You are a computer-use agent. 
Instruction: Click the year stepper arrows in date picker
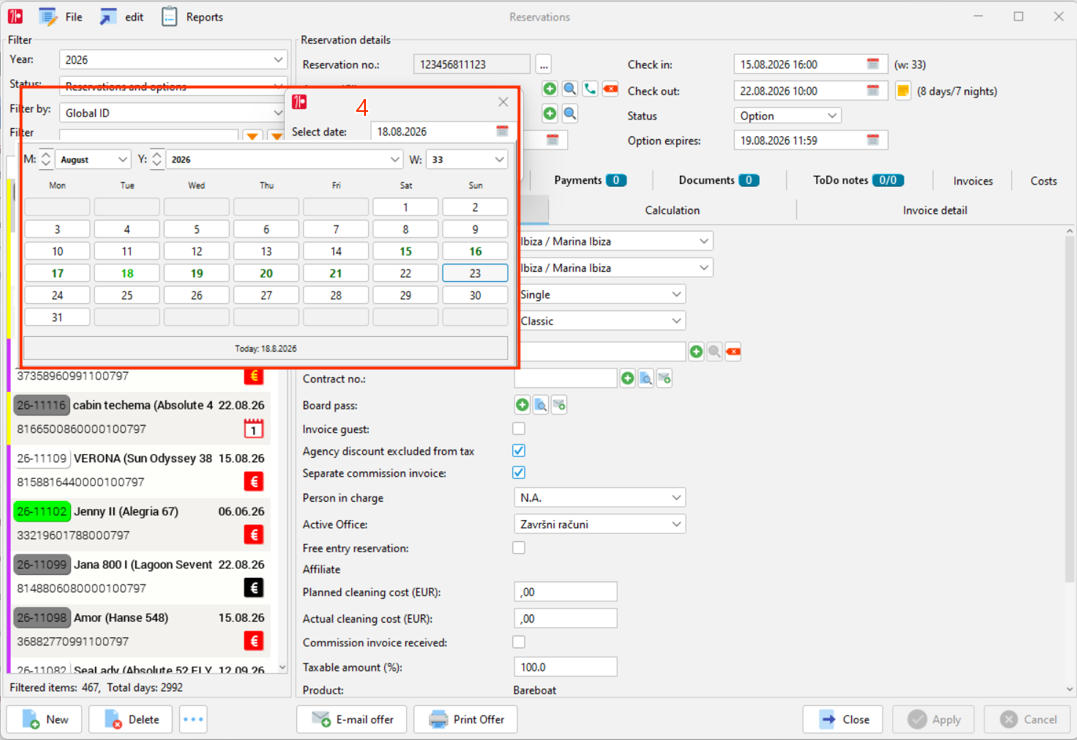[157, 159]
